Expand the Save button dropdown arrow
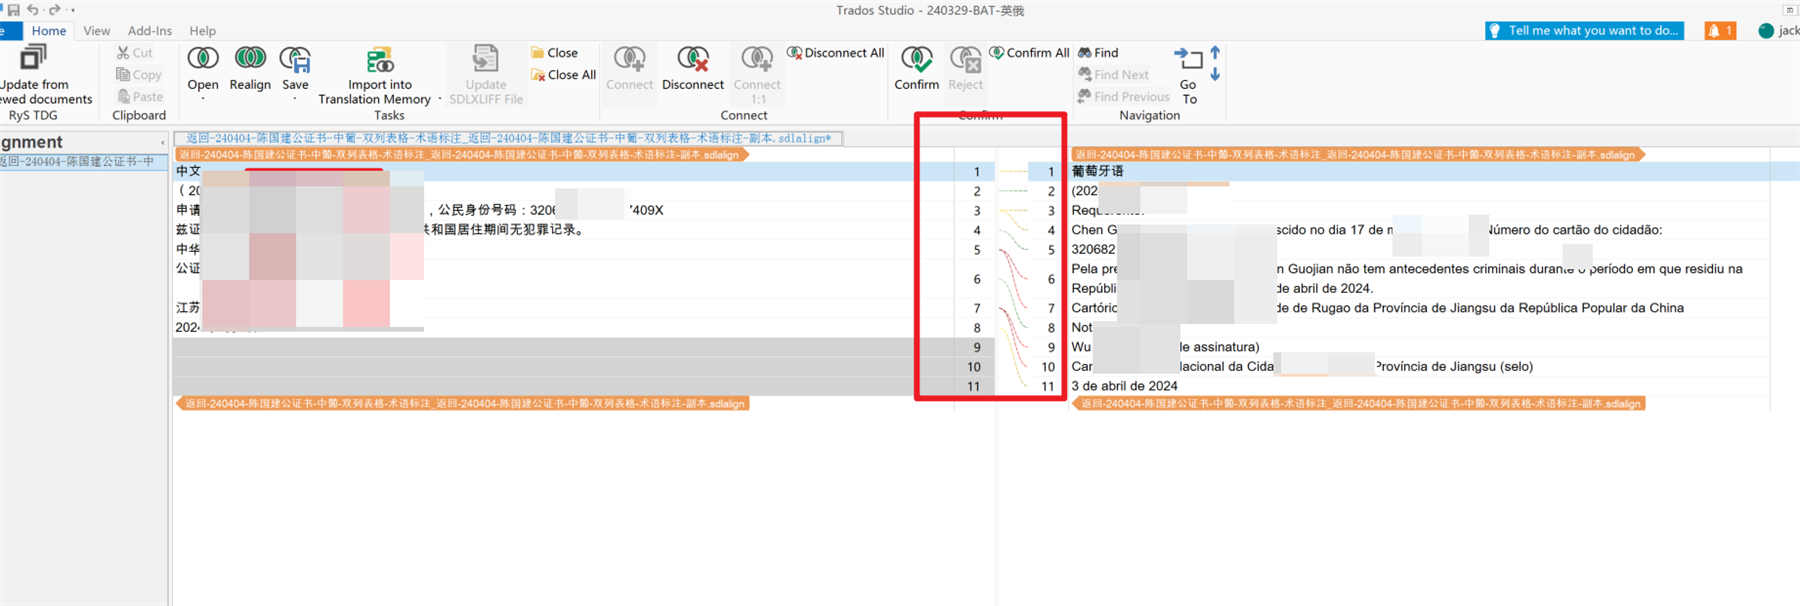This screenshot has height=606, width=1800. coord(295,99)
